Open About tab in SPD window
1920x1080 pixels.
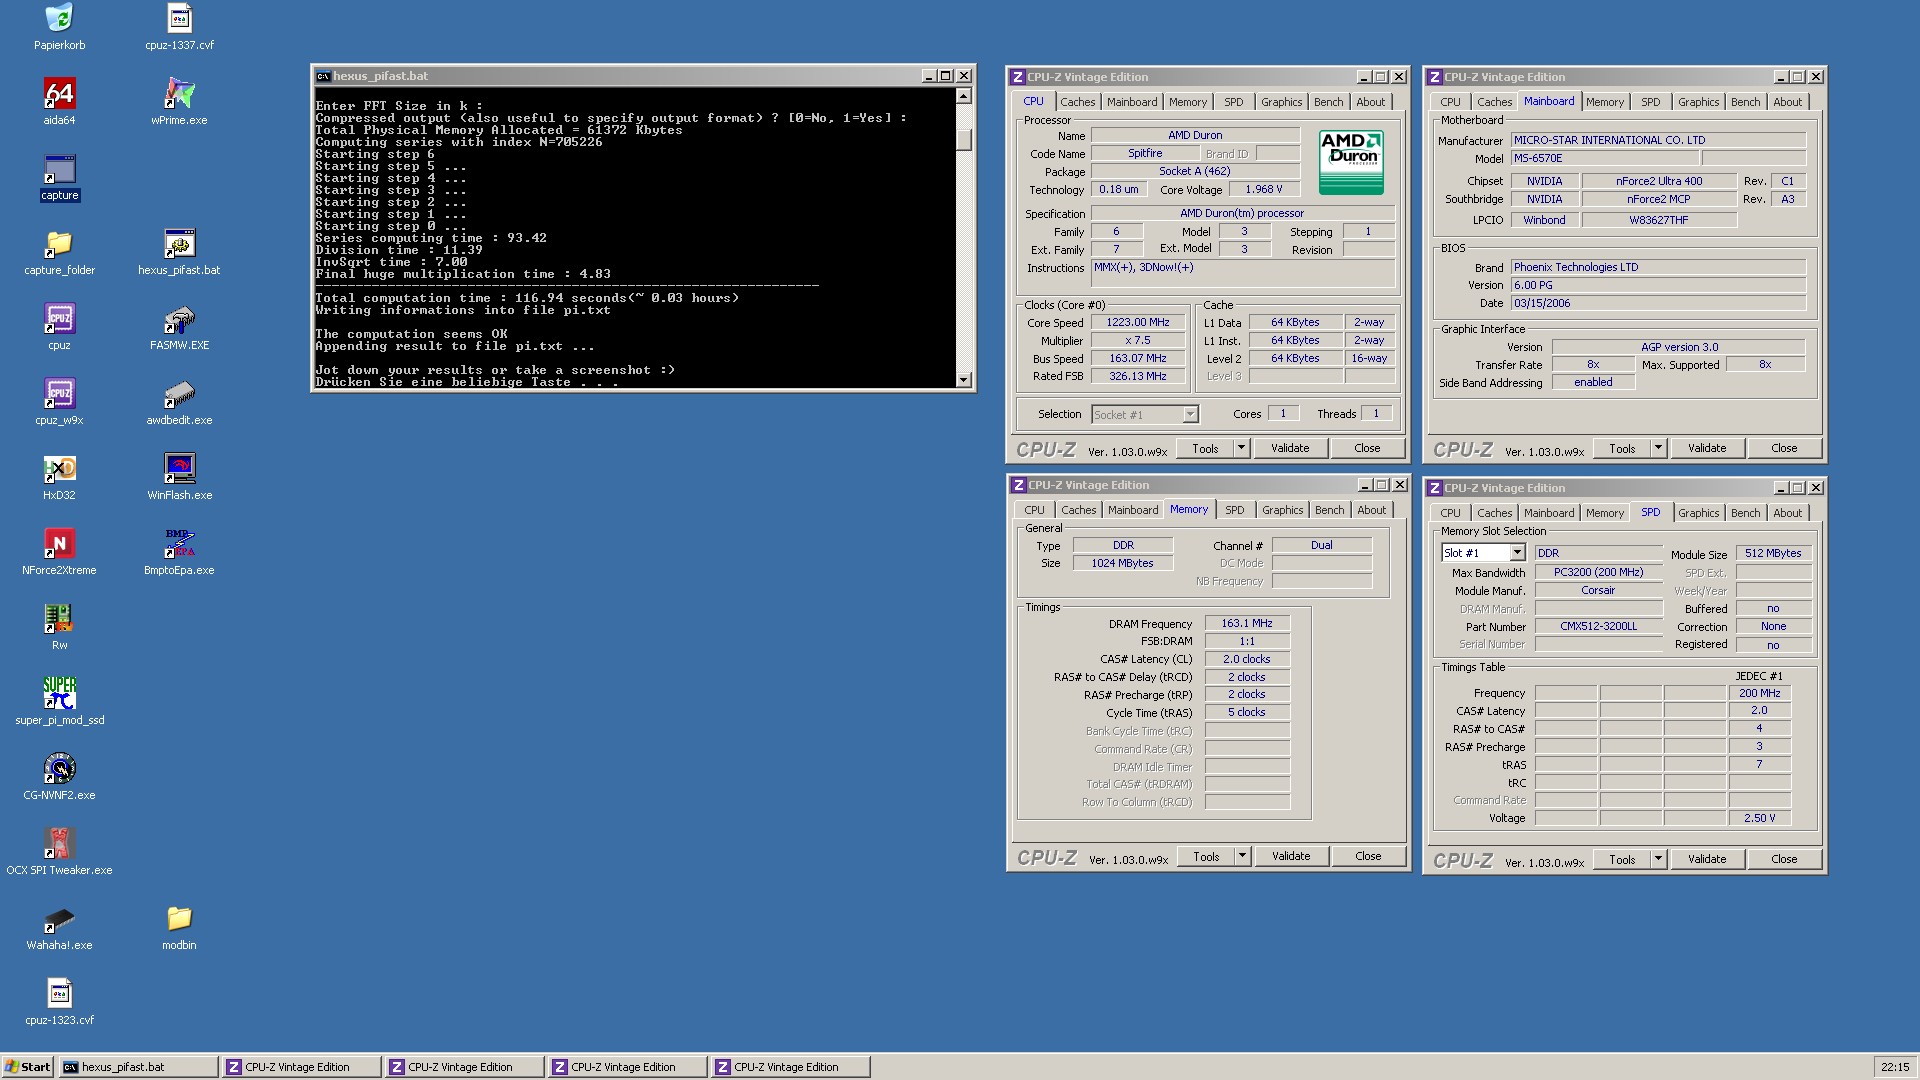(1787, 513)
